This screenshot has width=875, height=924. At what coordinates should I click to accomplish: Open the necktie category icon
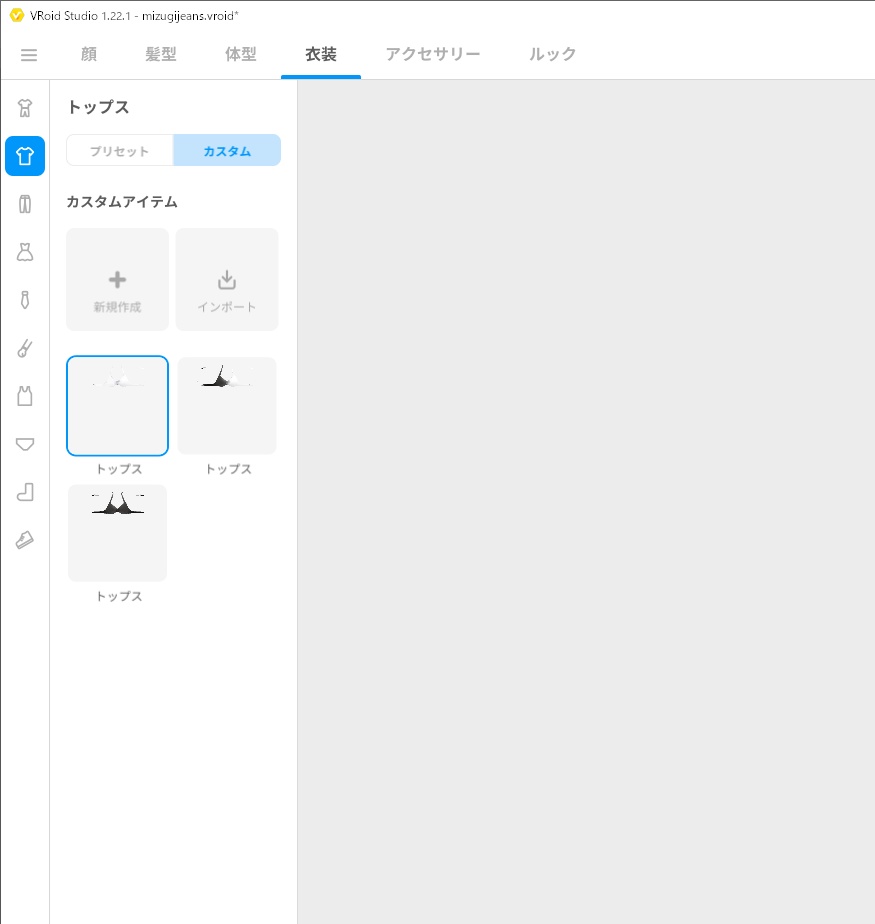tap(25, 300)
